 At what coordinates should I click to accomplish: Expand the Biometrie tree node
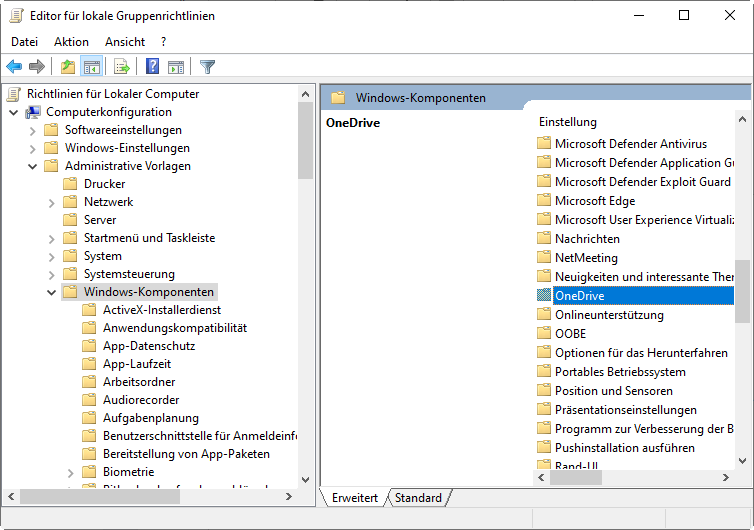(x=71, y=473)
